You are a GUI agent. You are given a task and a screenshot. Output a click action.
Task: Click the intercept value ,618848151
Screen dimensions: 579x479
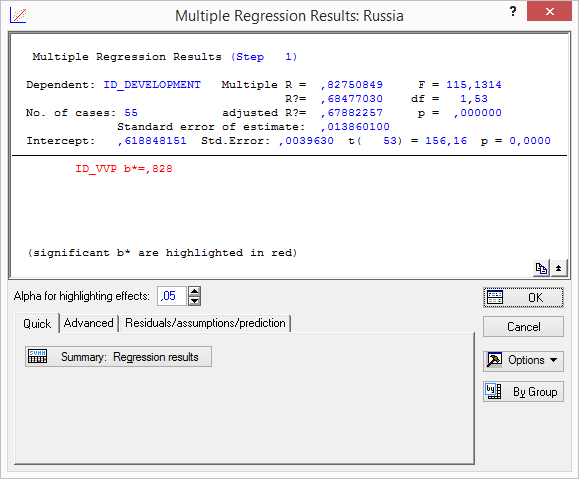152,141
